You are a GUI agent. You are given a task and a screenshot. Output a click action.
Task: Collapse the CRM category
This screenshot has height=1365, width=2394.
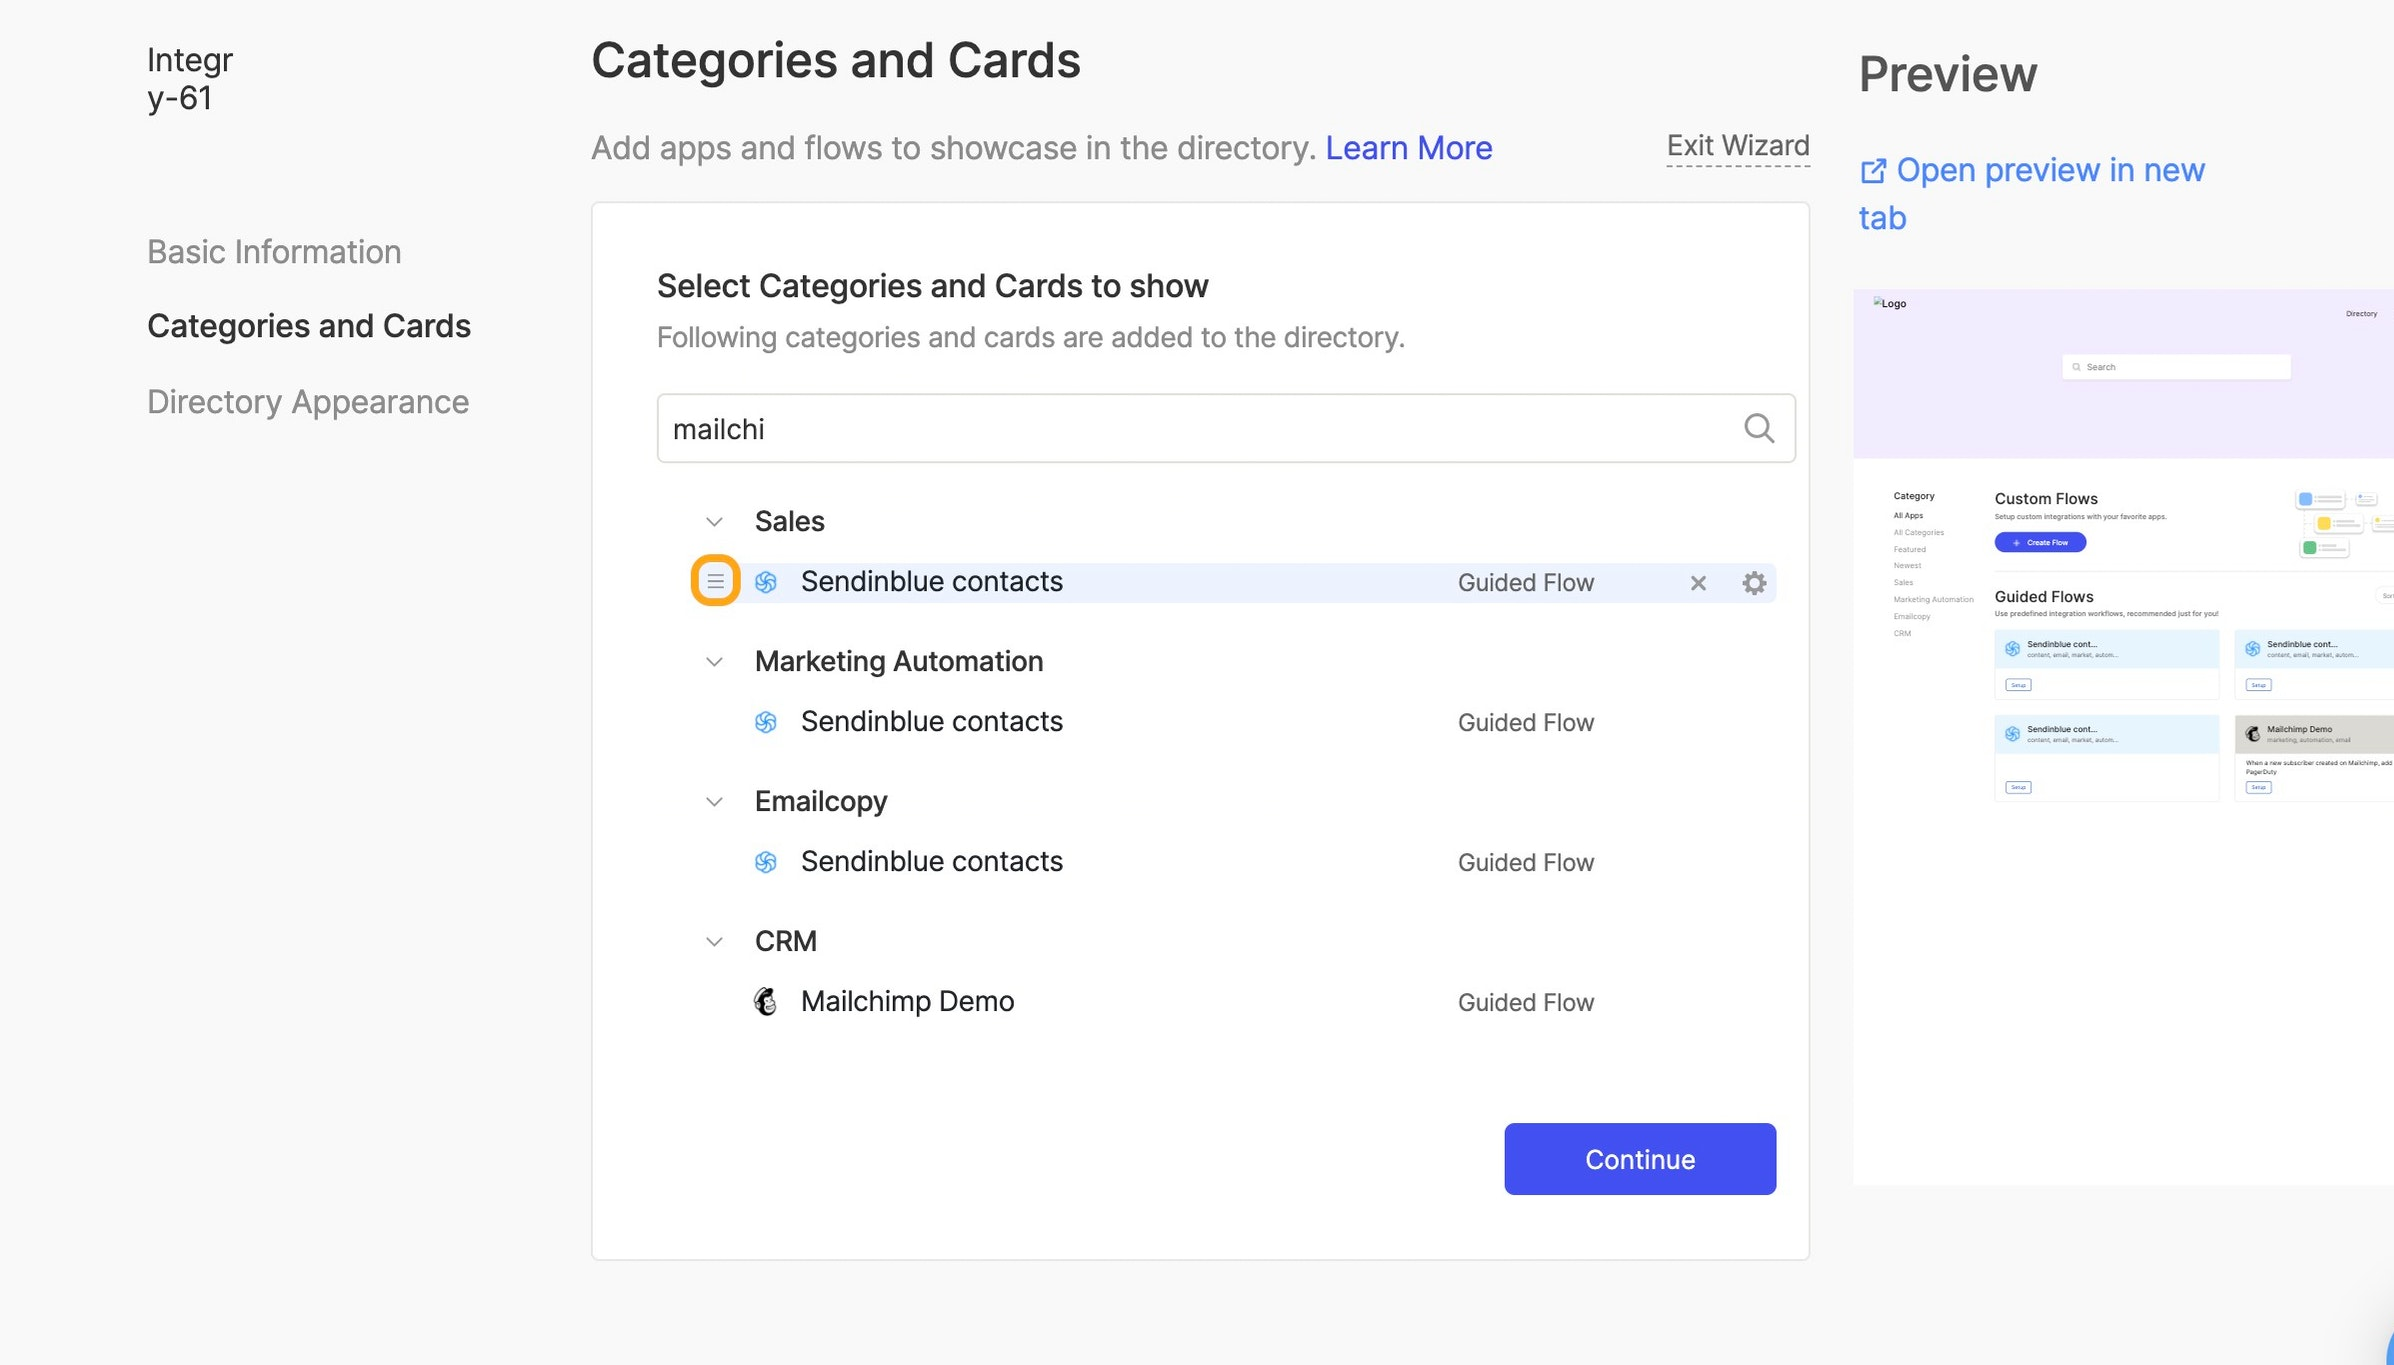click(x=714, y=942)
